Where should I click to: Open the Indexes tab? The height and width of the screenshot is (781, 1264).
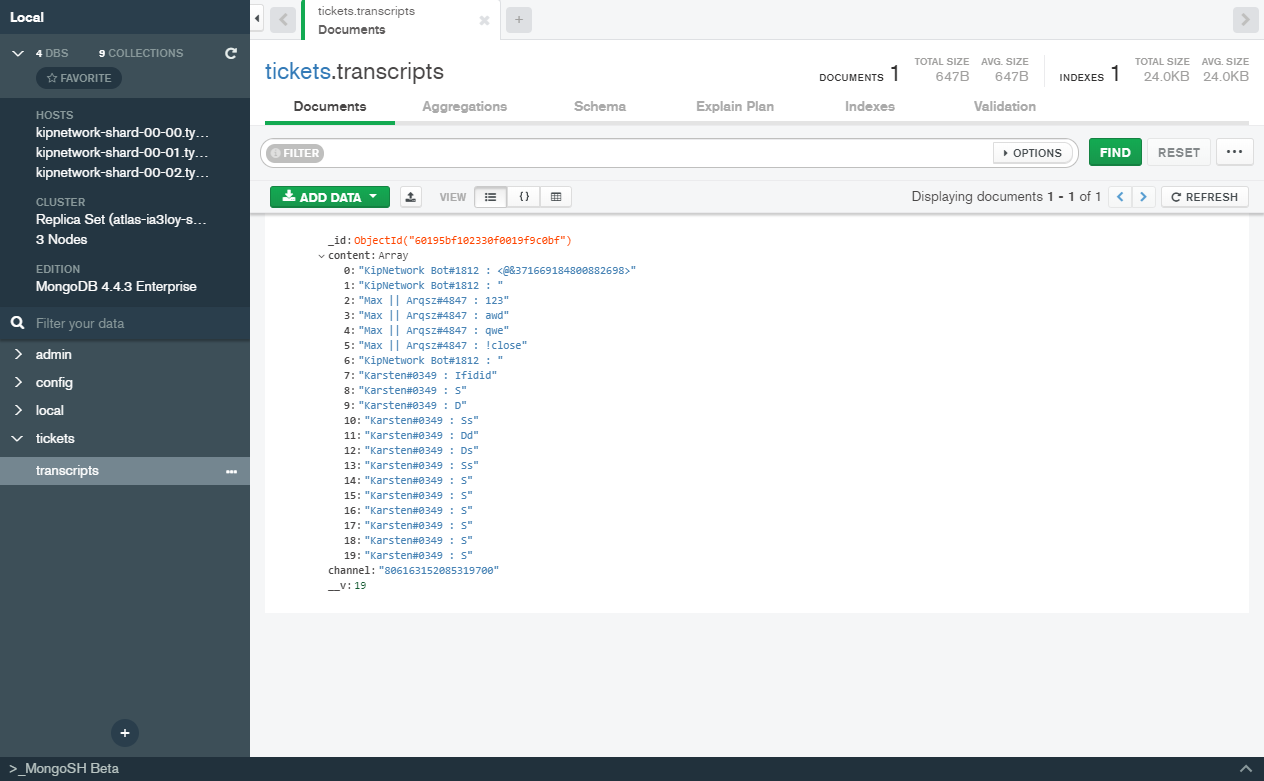coord(869,106)
